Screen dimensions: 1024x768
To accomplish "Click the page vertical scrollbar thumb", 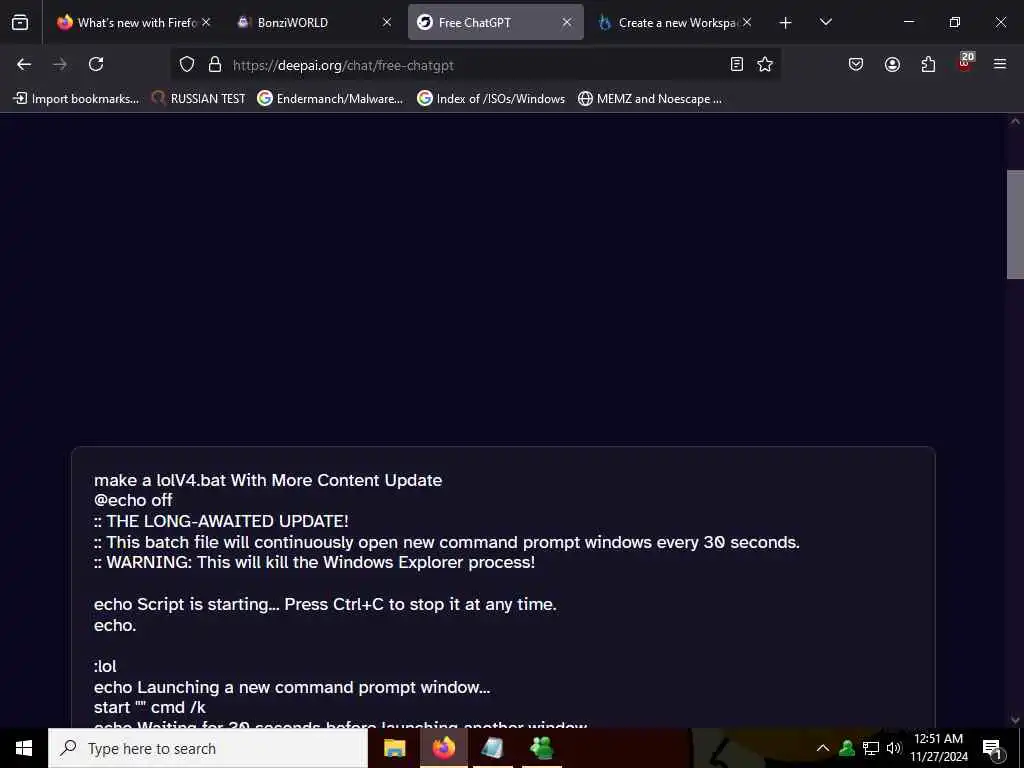I will coord(1015,224).
